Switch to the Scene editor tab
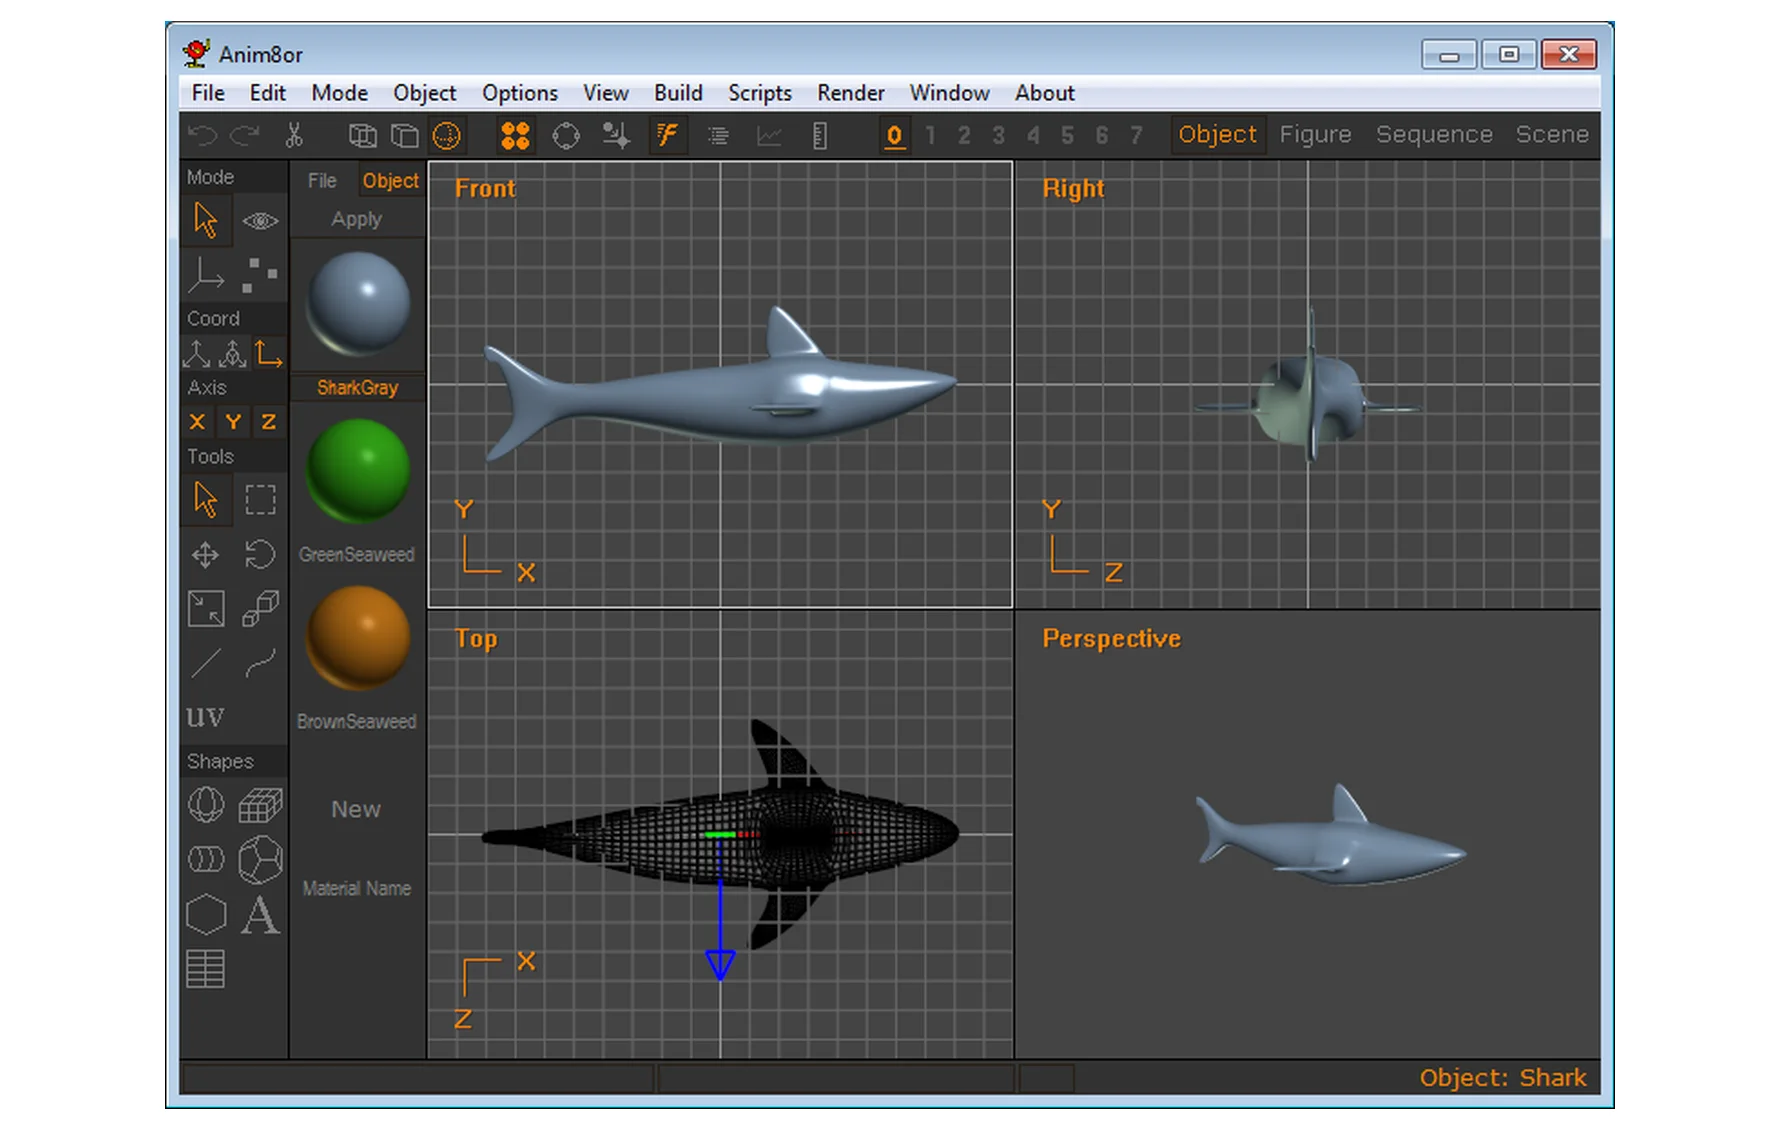Viewport: 1780px width, 1130px height. 1551,134
